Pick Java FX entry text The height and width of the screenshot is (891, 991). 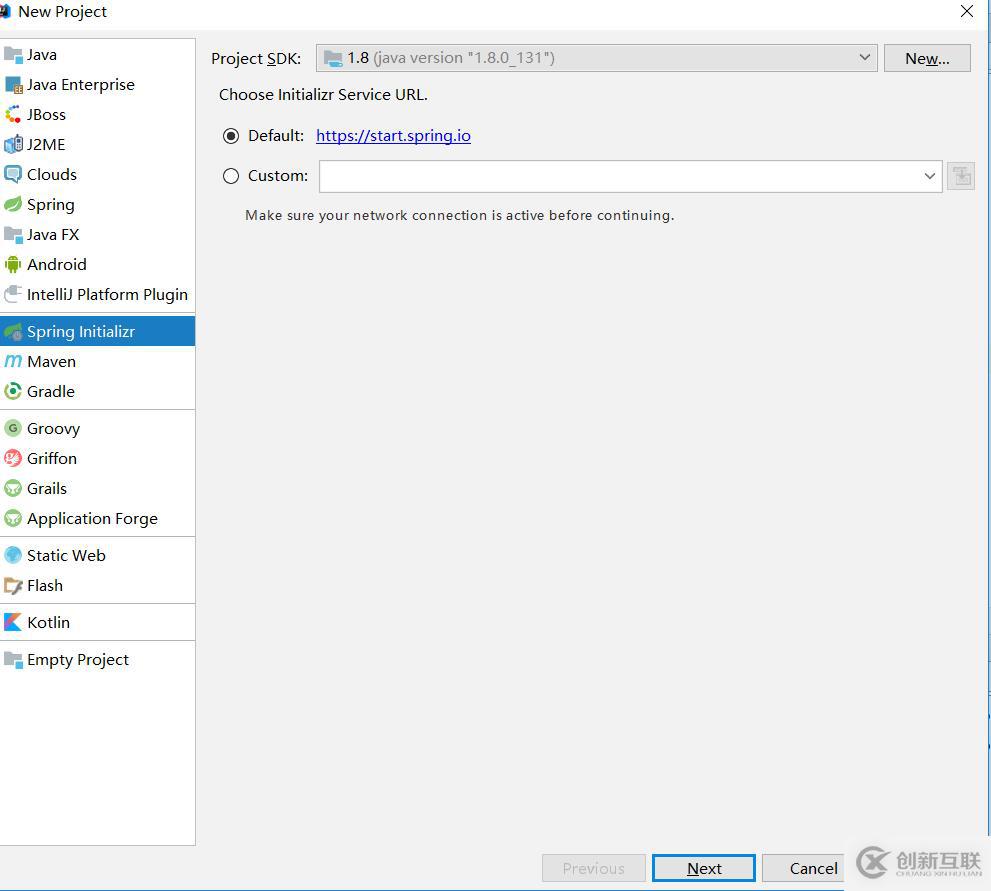click(53, 234)
